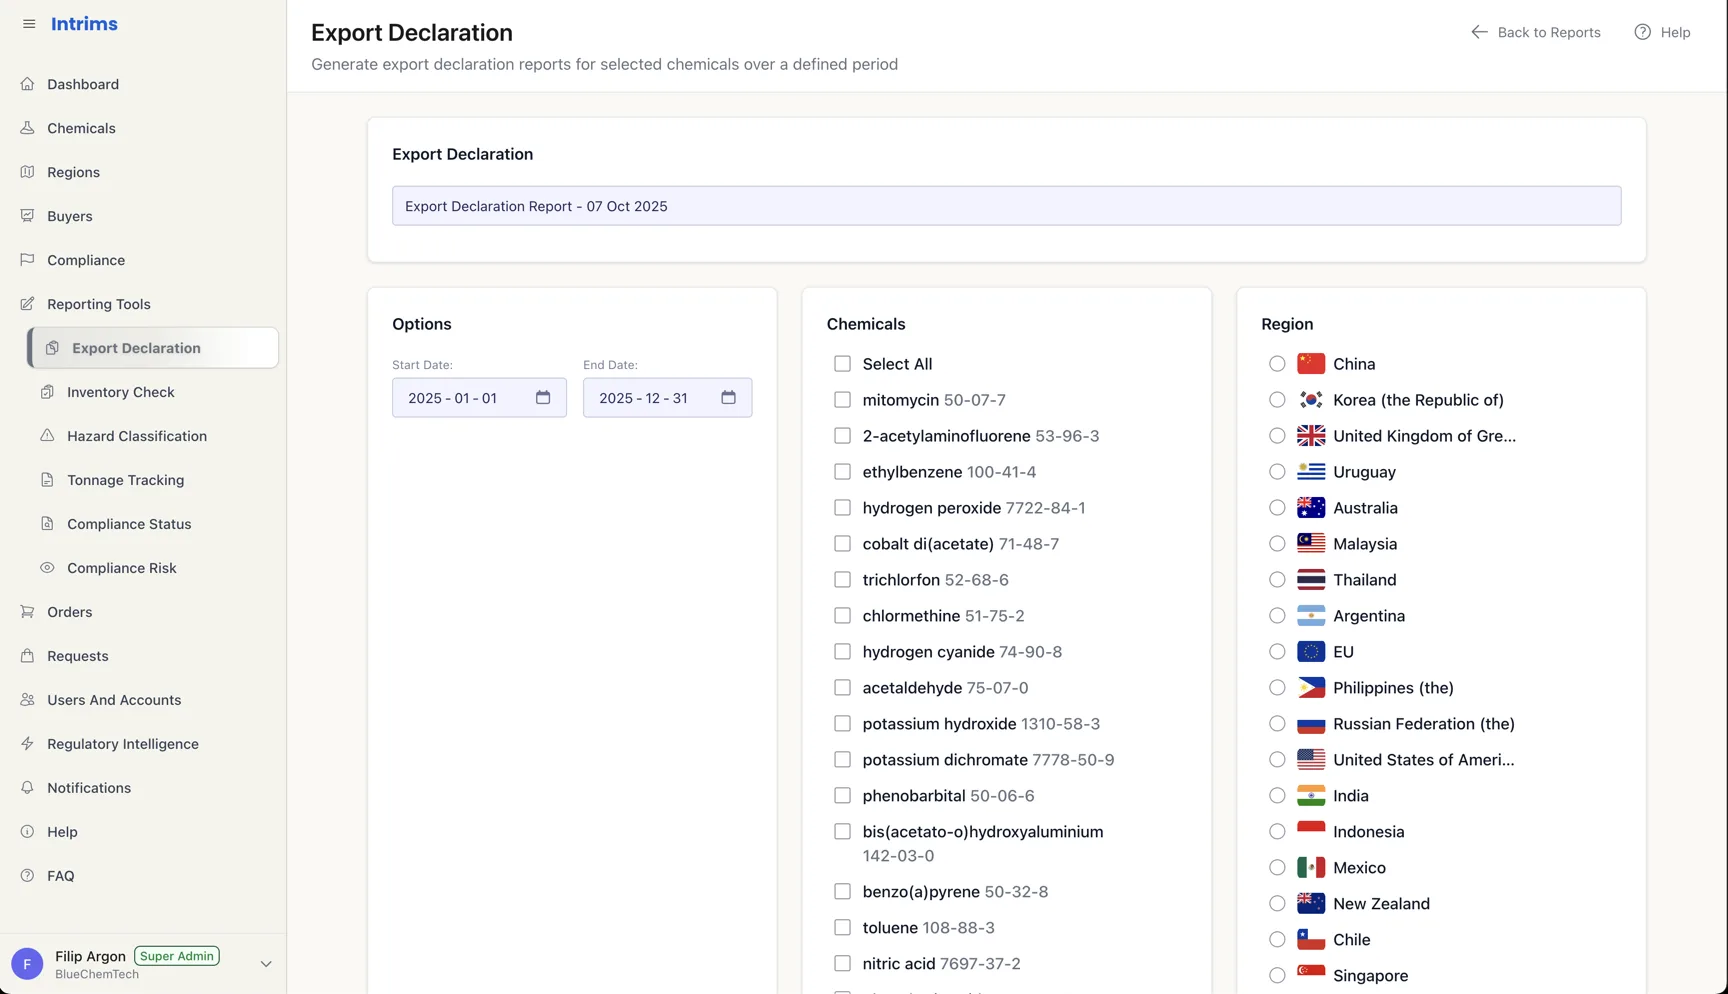Toggle the hamburger menu icon
The height and width of the screenshot is (994, 1728).
pos(29,24)
